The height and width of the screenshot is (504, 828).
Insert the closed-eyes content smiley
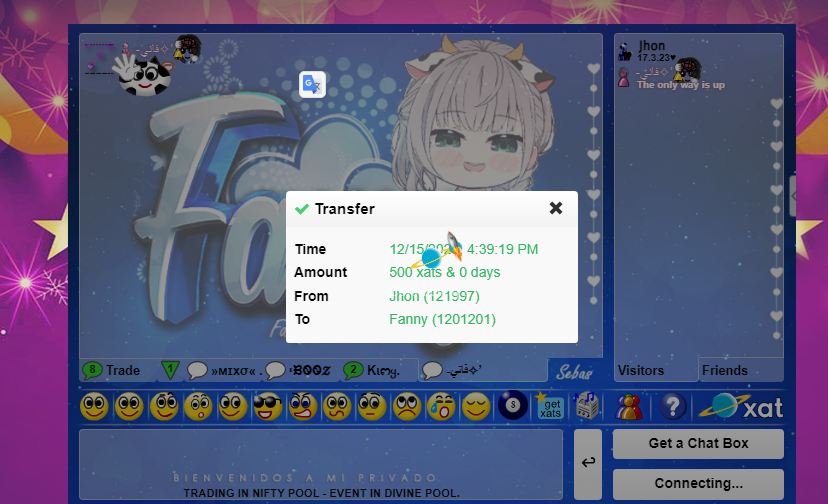[476, 407]
